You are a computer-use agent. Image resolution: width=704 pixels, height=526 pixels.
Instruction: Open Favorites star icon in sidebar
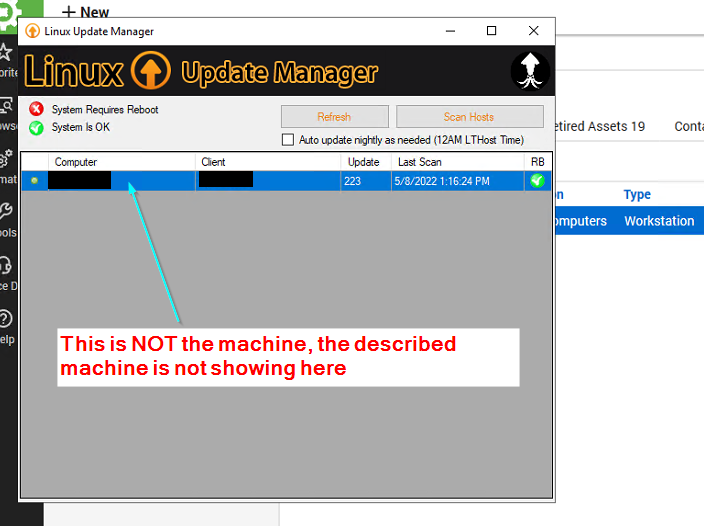[5, 52]
